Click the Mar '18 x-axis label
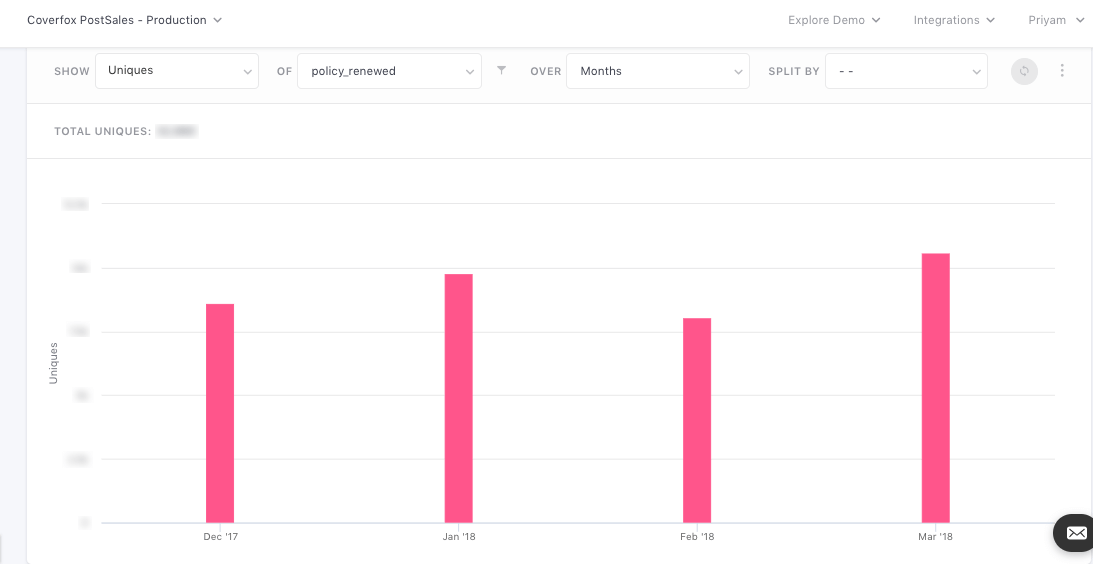This screenshot has width=1093, height=564. tap(935, 537)
